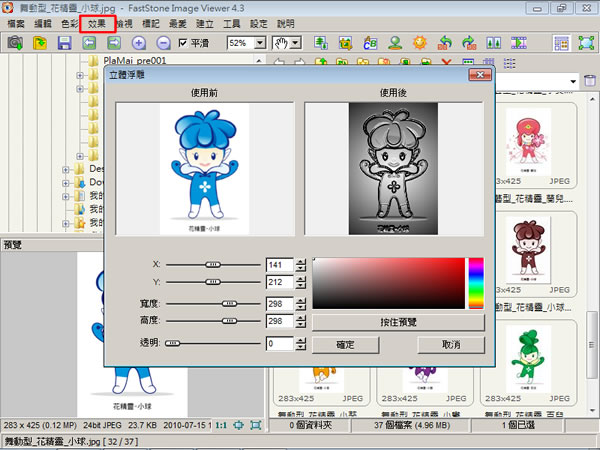Click the zoom in magnifier icon

pyautogui.click(x=139, y=43)
